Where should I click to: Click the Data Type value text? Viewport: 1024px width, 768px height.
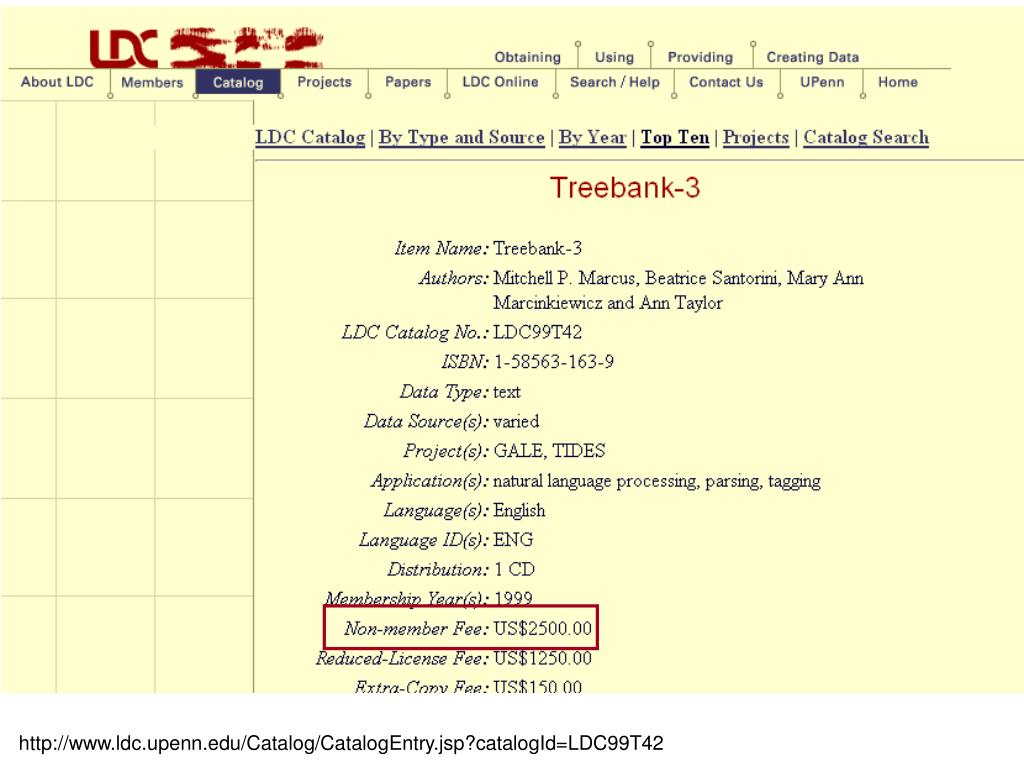pyautogui.click(x=507, y=392)
